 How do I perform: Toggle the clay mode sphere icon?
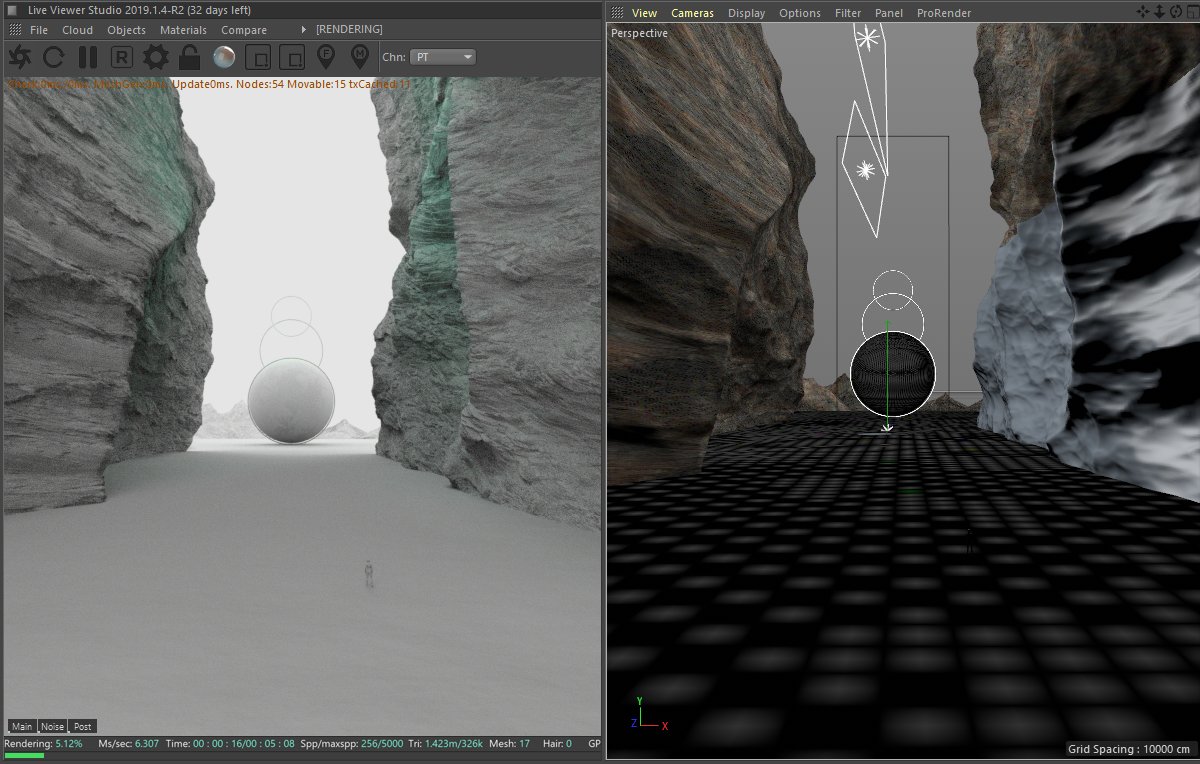coord(224,57)
